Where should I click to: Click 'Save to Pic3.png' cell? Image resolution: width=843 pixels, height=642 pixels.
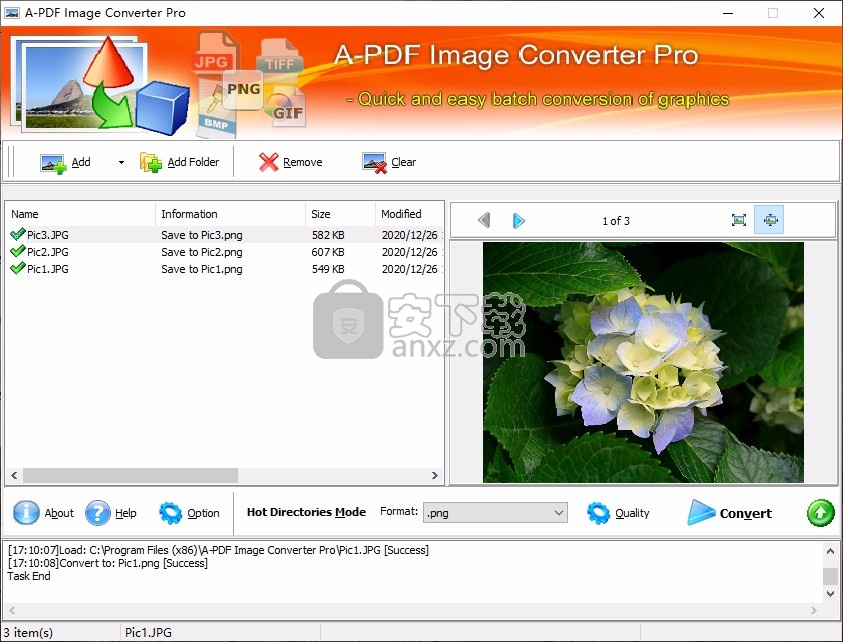click(202, 235)
